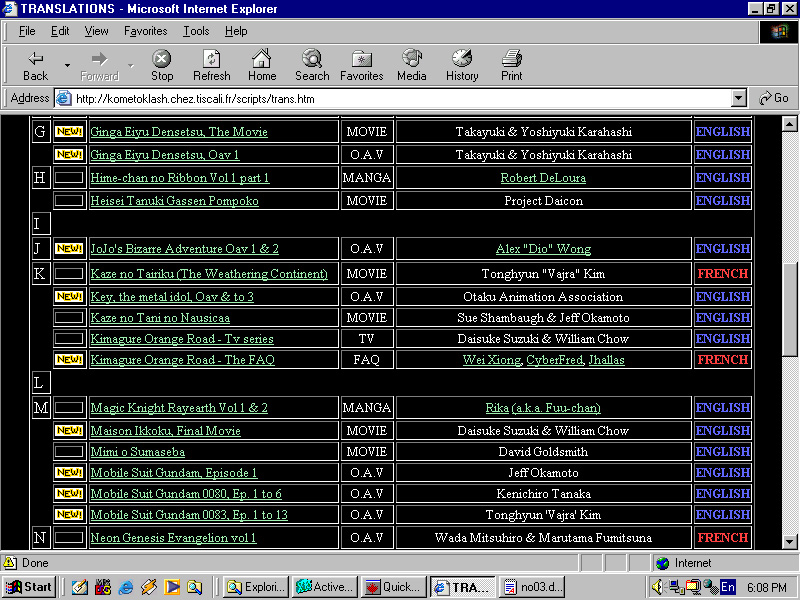Image resolution: width=800 pixels, height=600 pixels.
Task: Open Ginga Eiyu Densetsu, The Movie link
Action: 179,132
